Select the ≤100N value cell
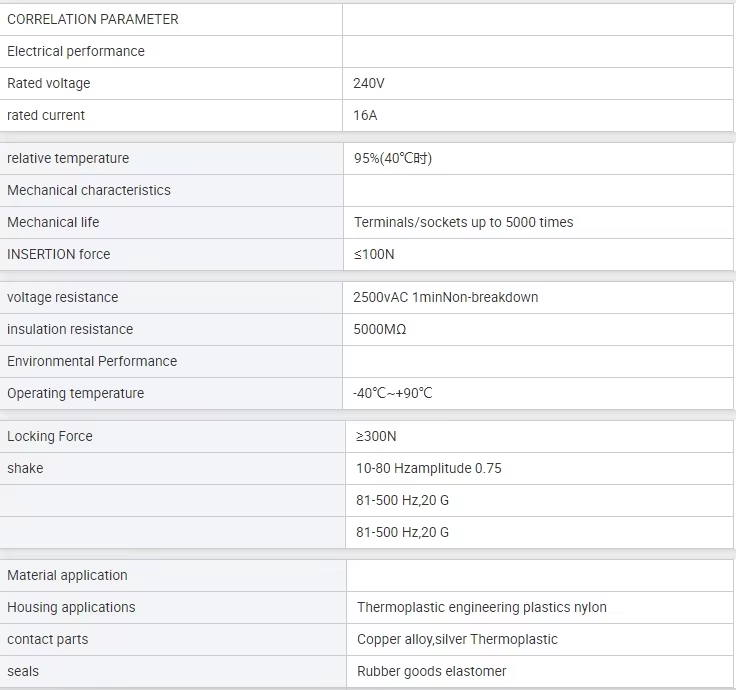The height and width of the screenshot is (690, 736). pos(538,254)
